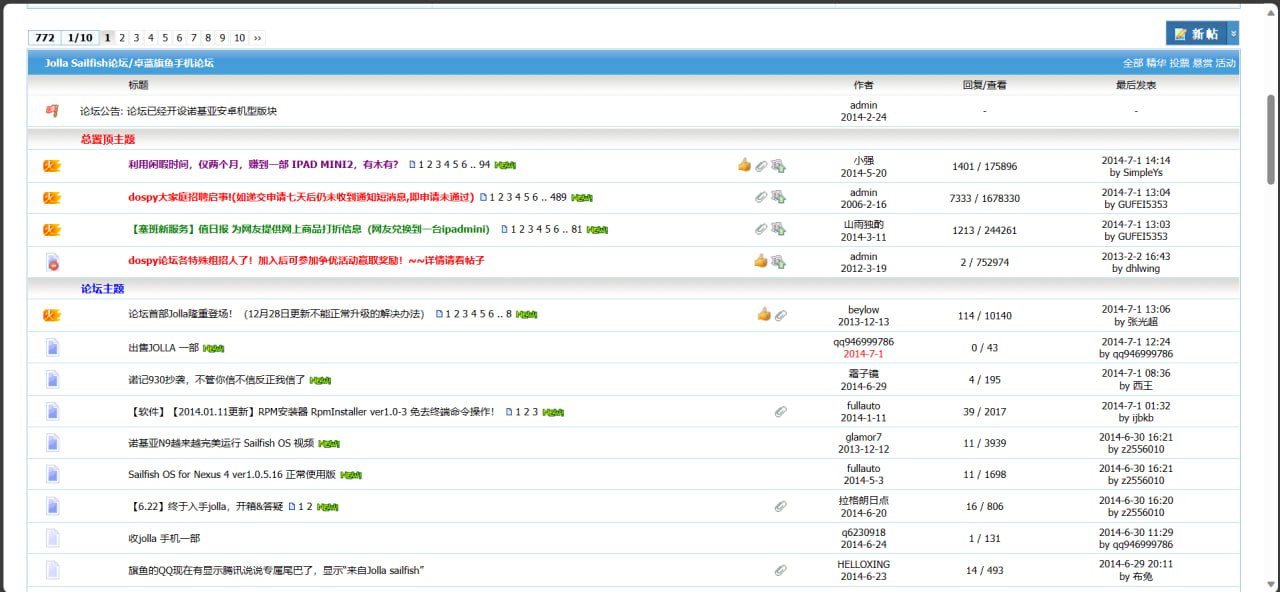Select the 精华 filter tab
This screenshot has height=592, width=1280.
1156,63
